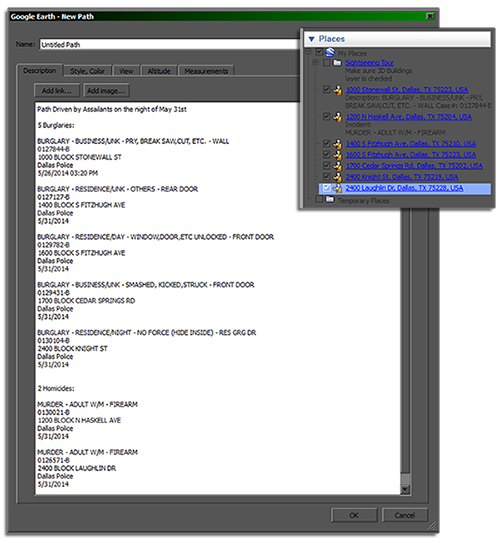
Task: Uncheck the 1600 S Fitzhugh Ave placemark
Action: [327, 154]
